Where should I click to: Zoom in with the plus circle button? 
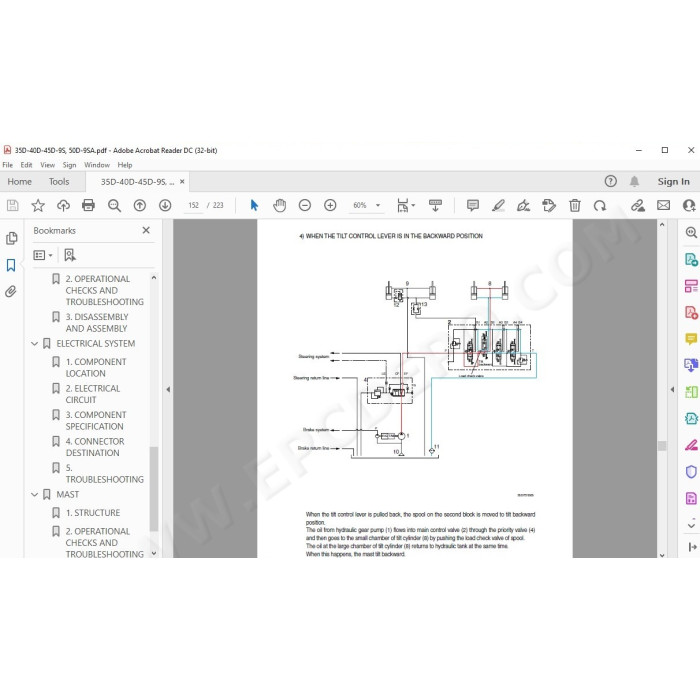point(330,205)
